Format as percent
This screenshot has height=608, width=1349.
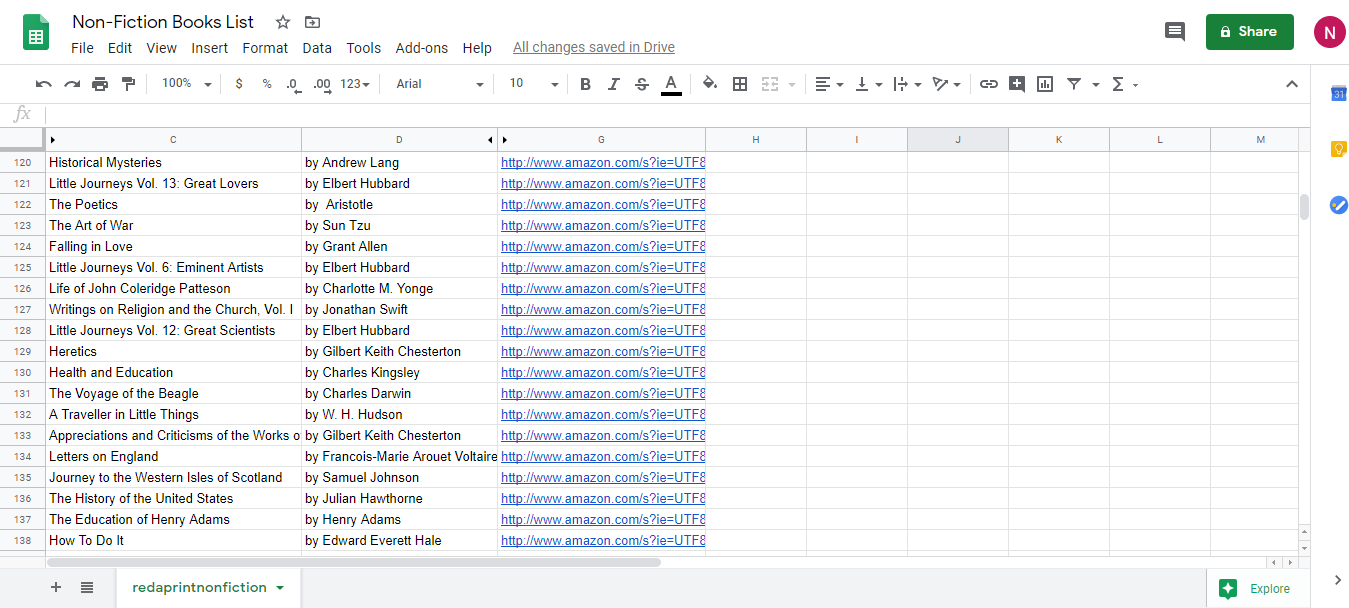[267, 84]
